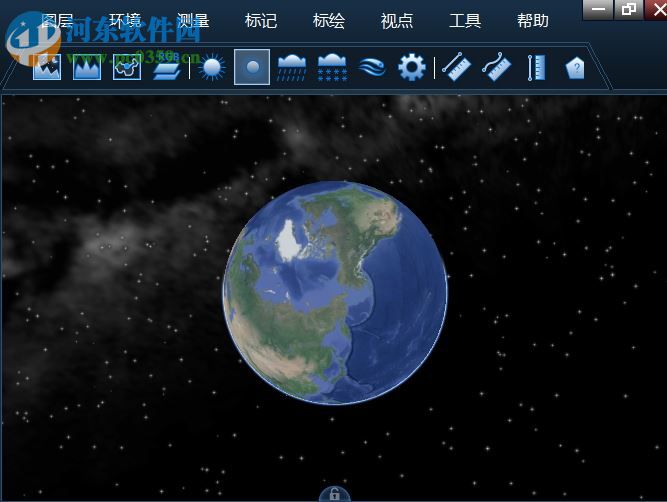Click the stacked layers icon
This screenshot has width=667, height=502.
pos(166,68)
